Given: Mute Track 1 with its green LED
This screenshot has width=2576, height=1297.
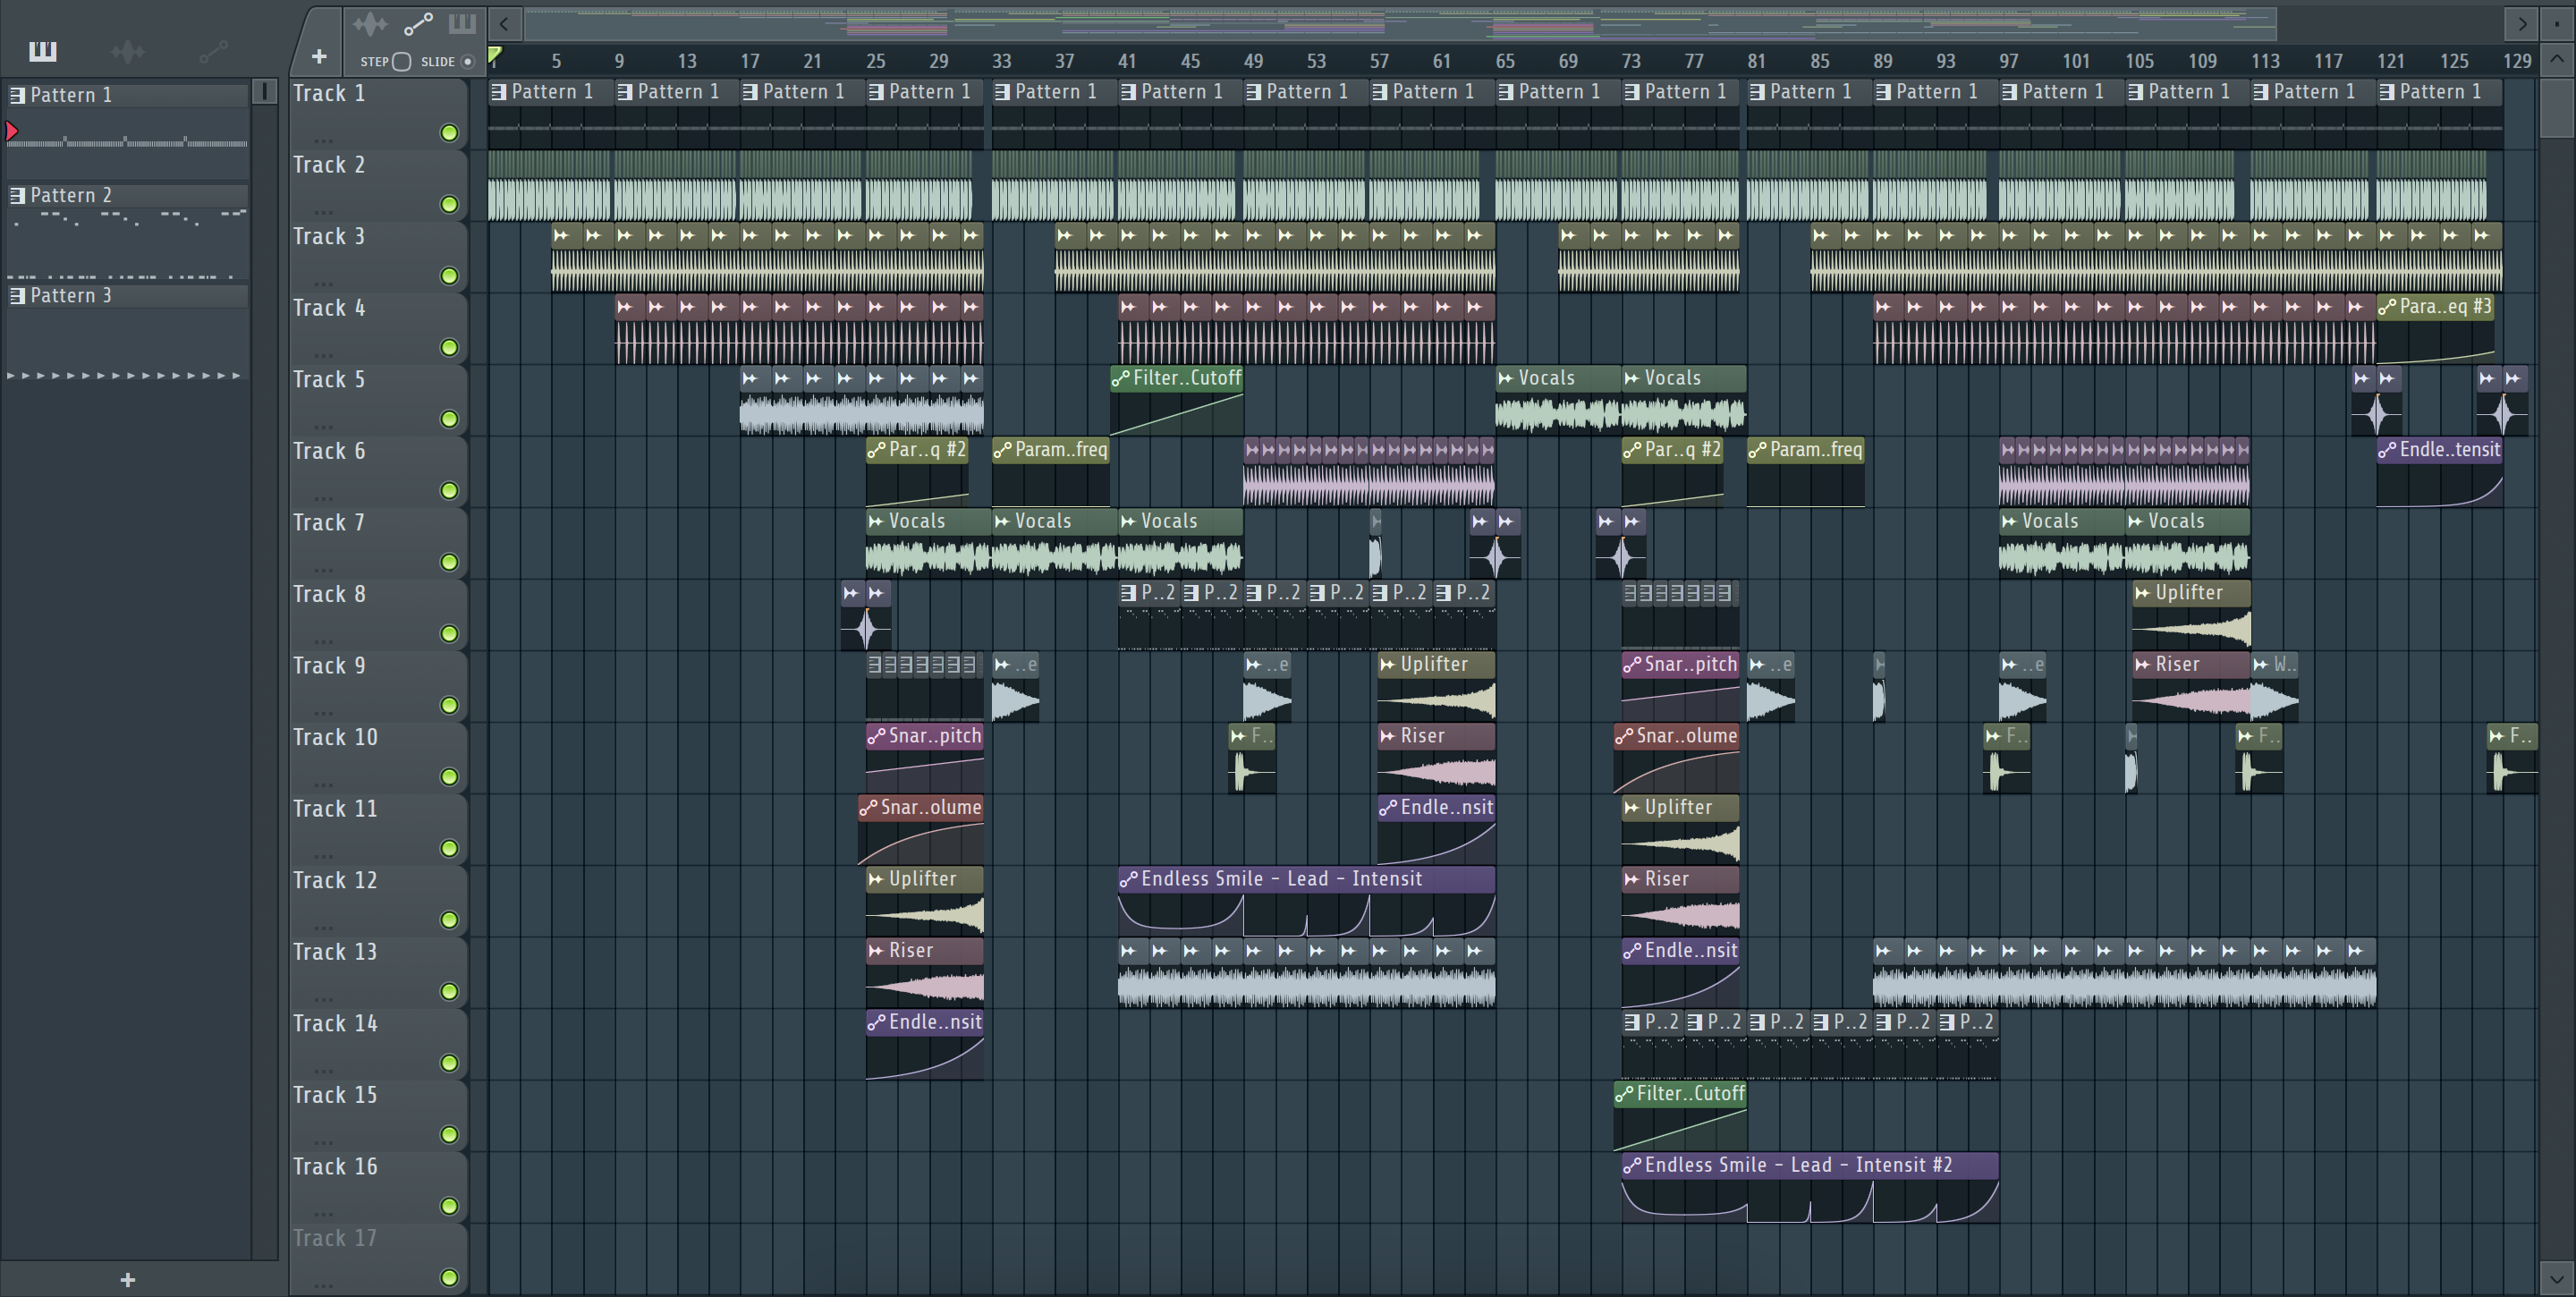Looking at the screenshot, I should tap(450, 133).
